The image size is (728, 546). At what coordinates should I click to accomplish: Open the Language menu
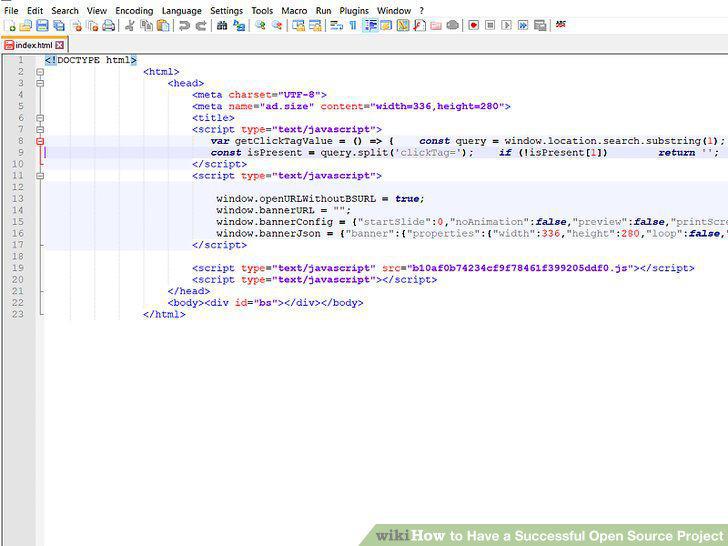pos(182,10)
